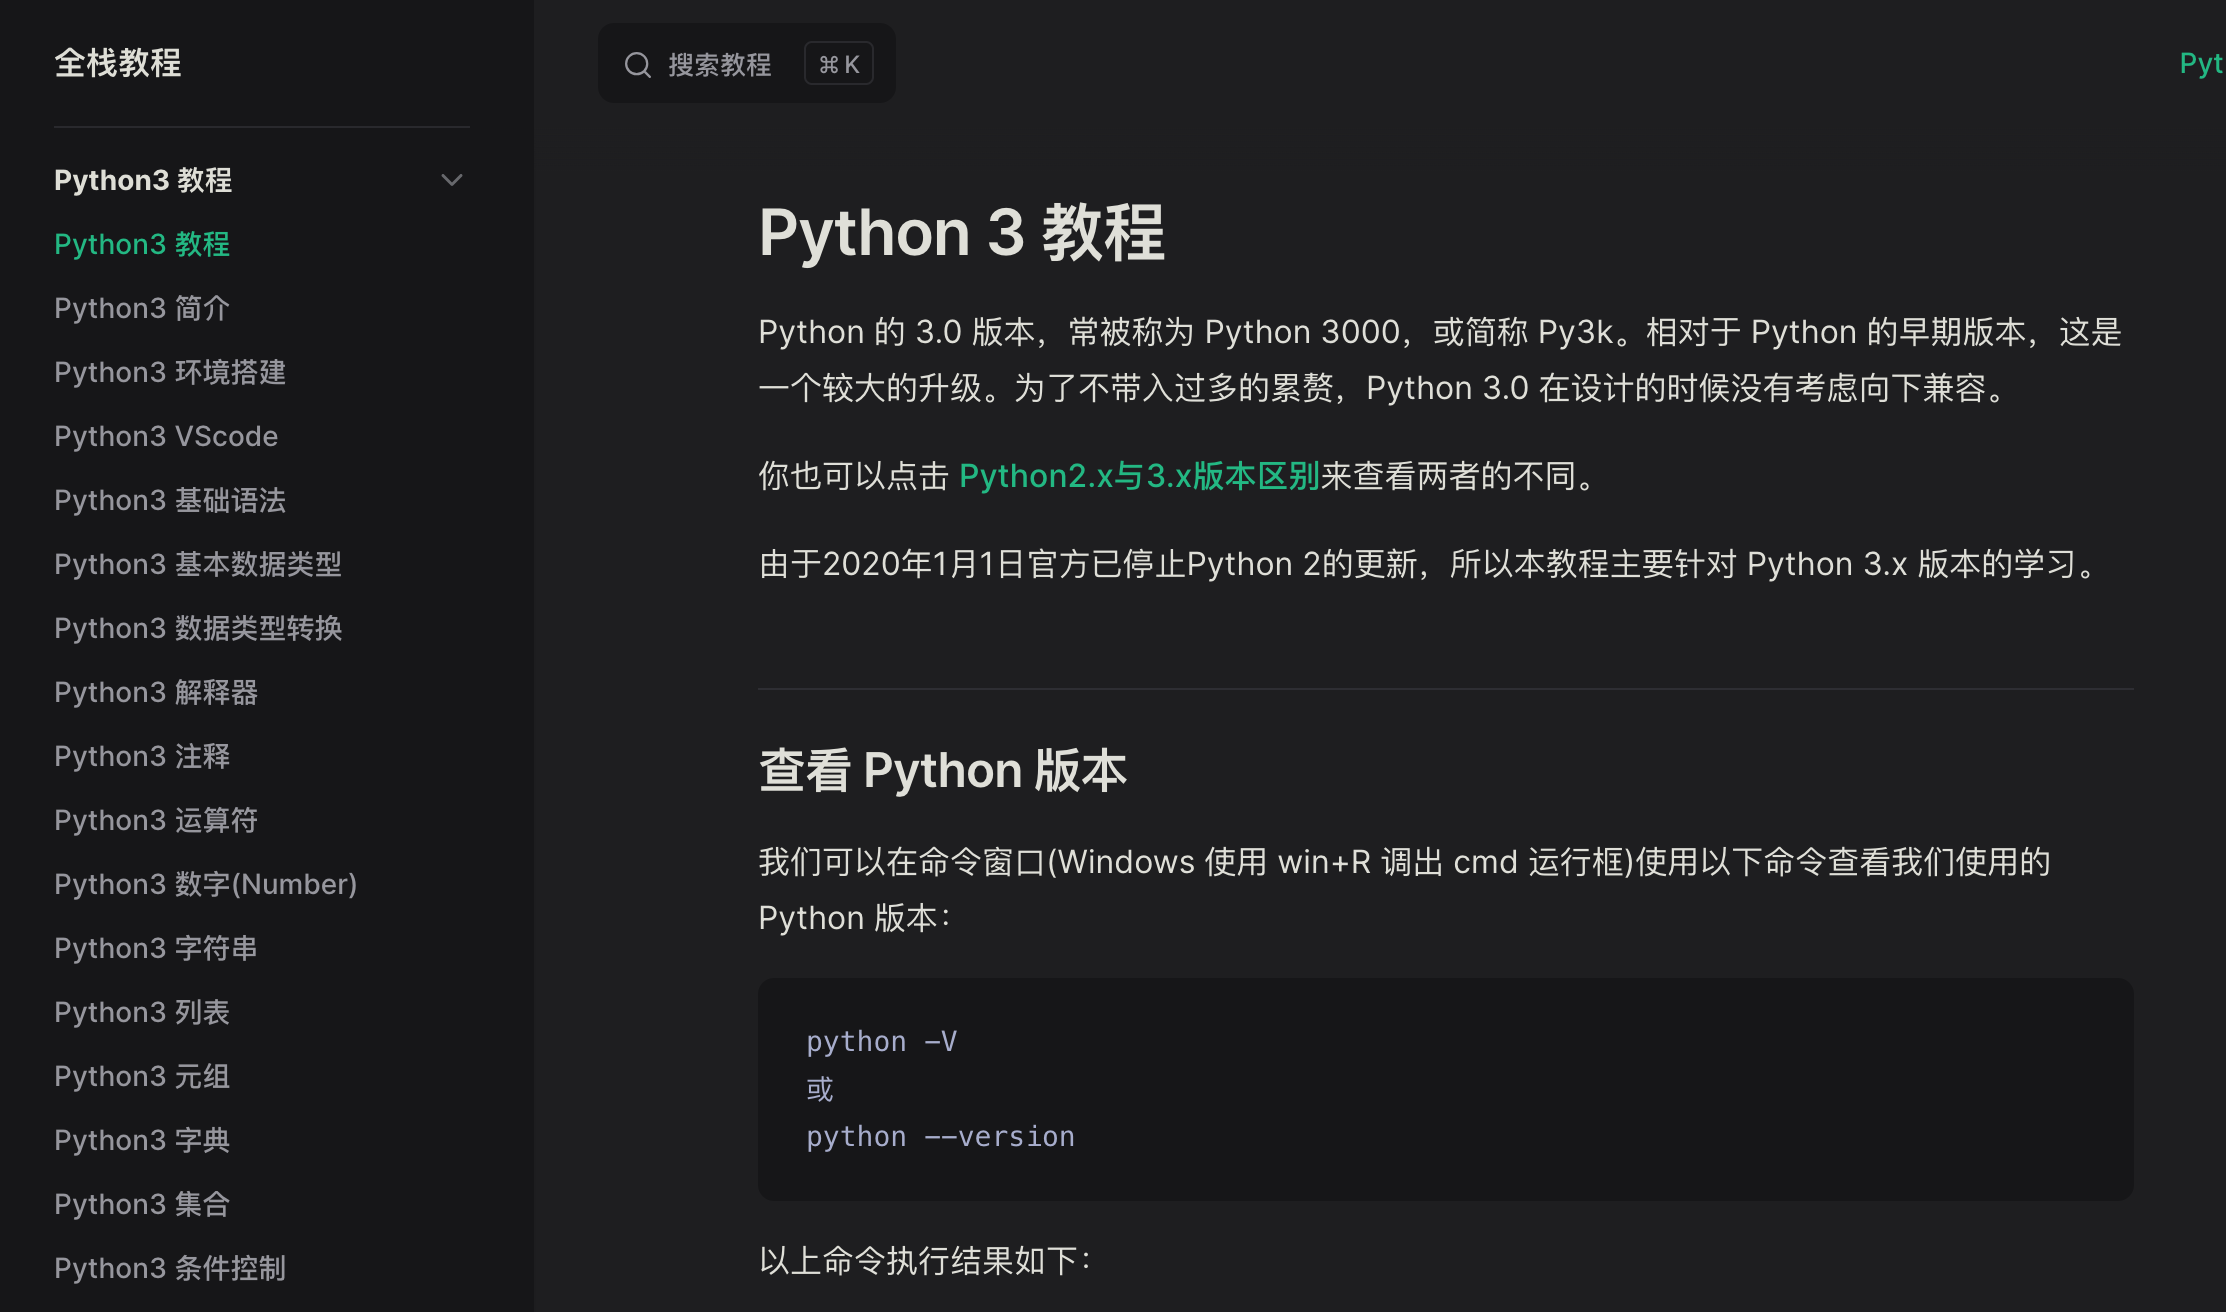Viewport: 2226px width, 1312px height.
Task: Click the ⌘K shortcut badge
Action: click(x=839, y=64)
